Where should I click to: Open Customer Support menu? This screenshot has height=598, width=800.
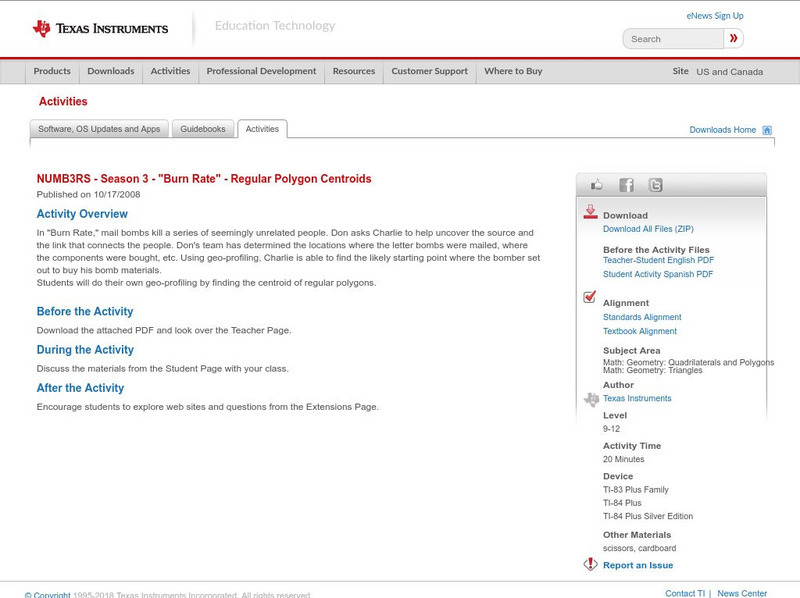pos(430,71)
